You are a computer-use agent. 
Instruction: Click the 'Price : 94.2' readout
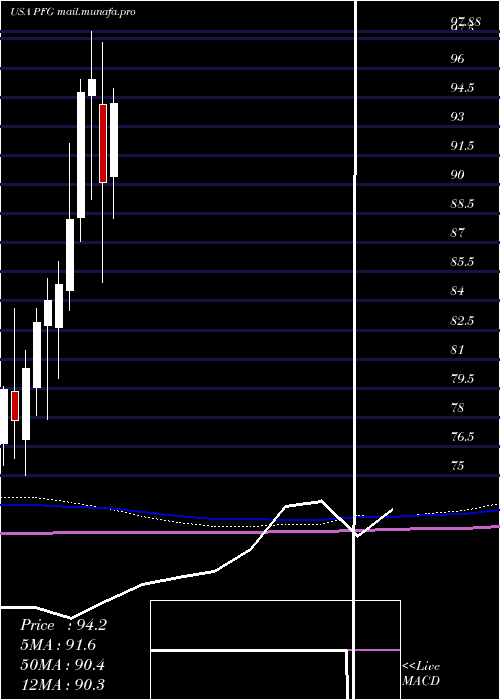click(x=63, y=625)
